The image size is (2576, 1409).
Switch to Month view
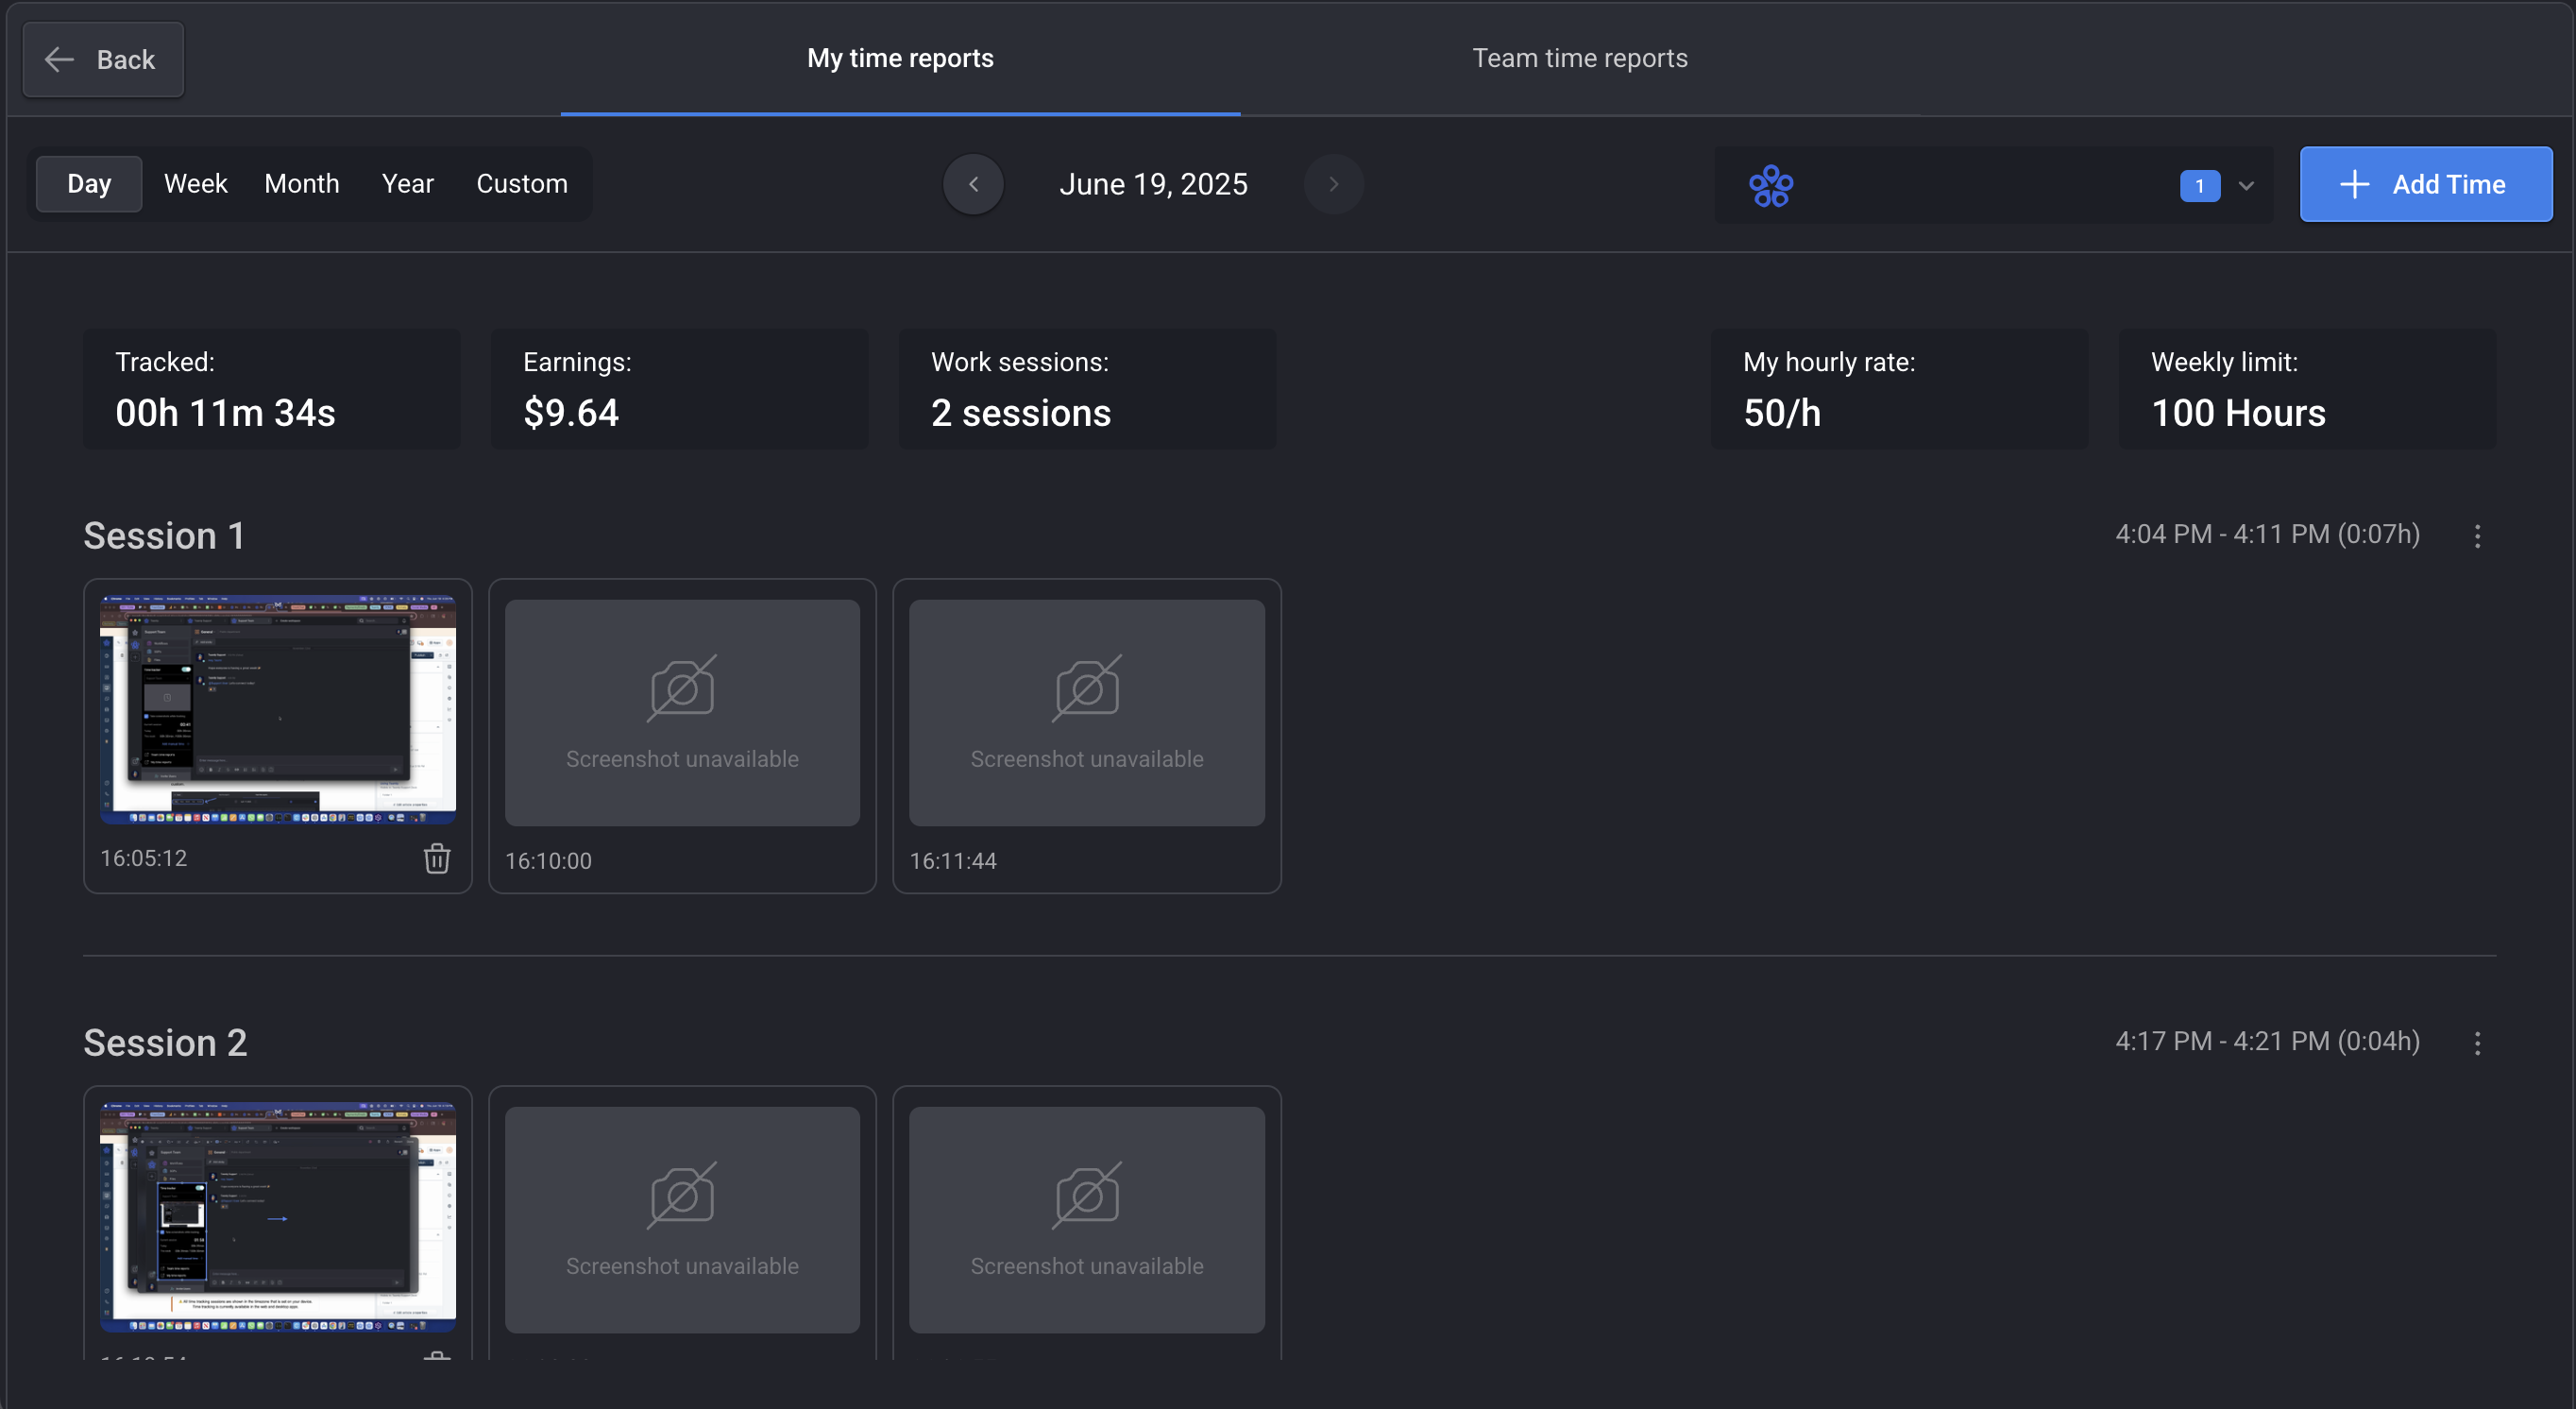click(x=302, y=184)
